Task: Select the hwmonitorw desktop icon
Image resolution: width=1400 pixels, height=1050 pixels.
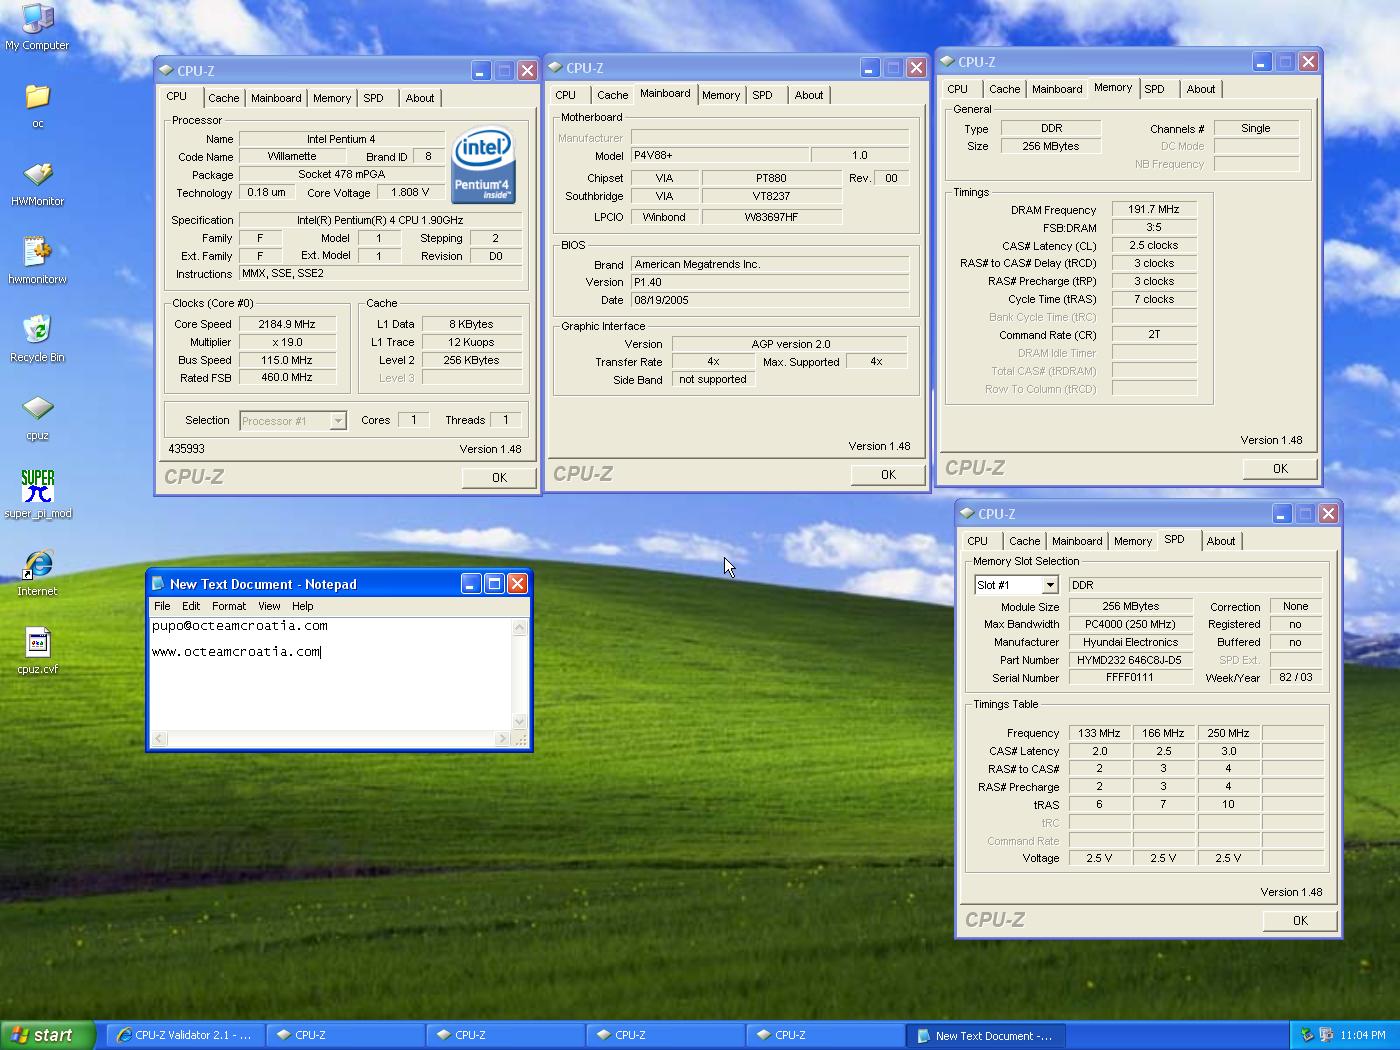Action: click(x=37, y=261)
